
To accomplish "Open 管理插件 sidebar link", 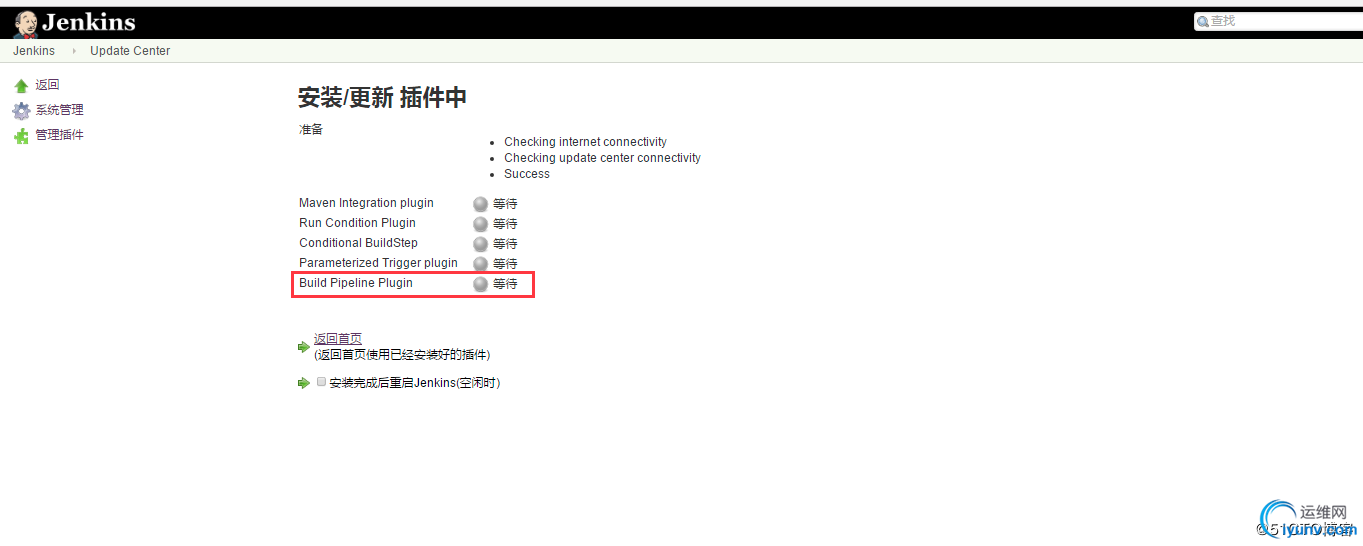I will click(x=60, y=135).
